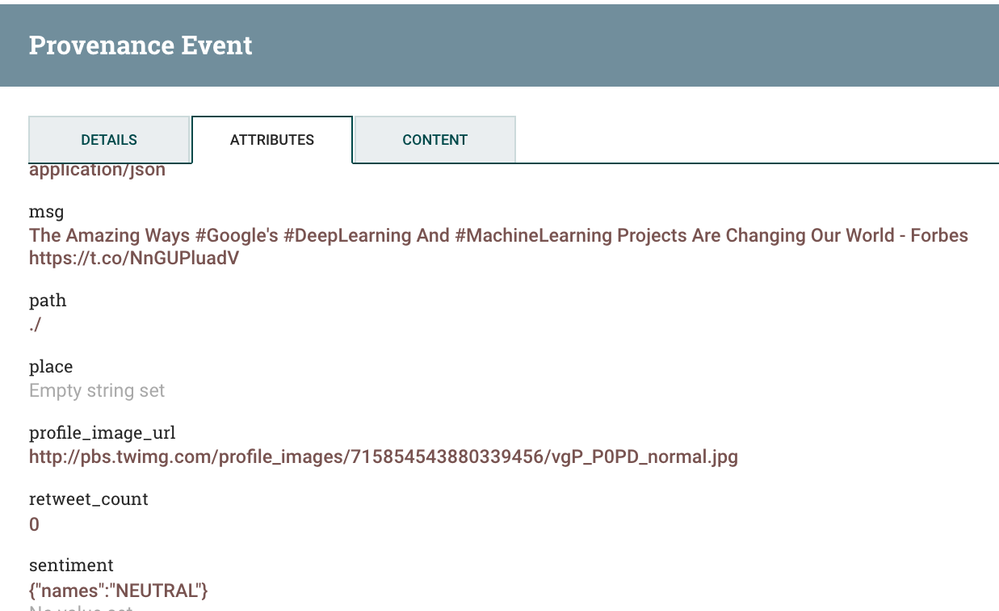Open the pbs.twimg.com profile image URL
Image resolution: width=999 pixels, height=611 pixels.
(x=383, y=457)
